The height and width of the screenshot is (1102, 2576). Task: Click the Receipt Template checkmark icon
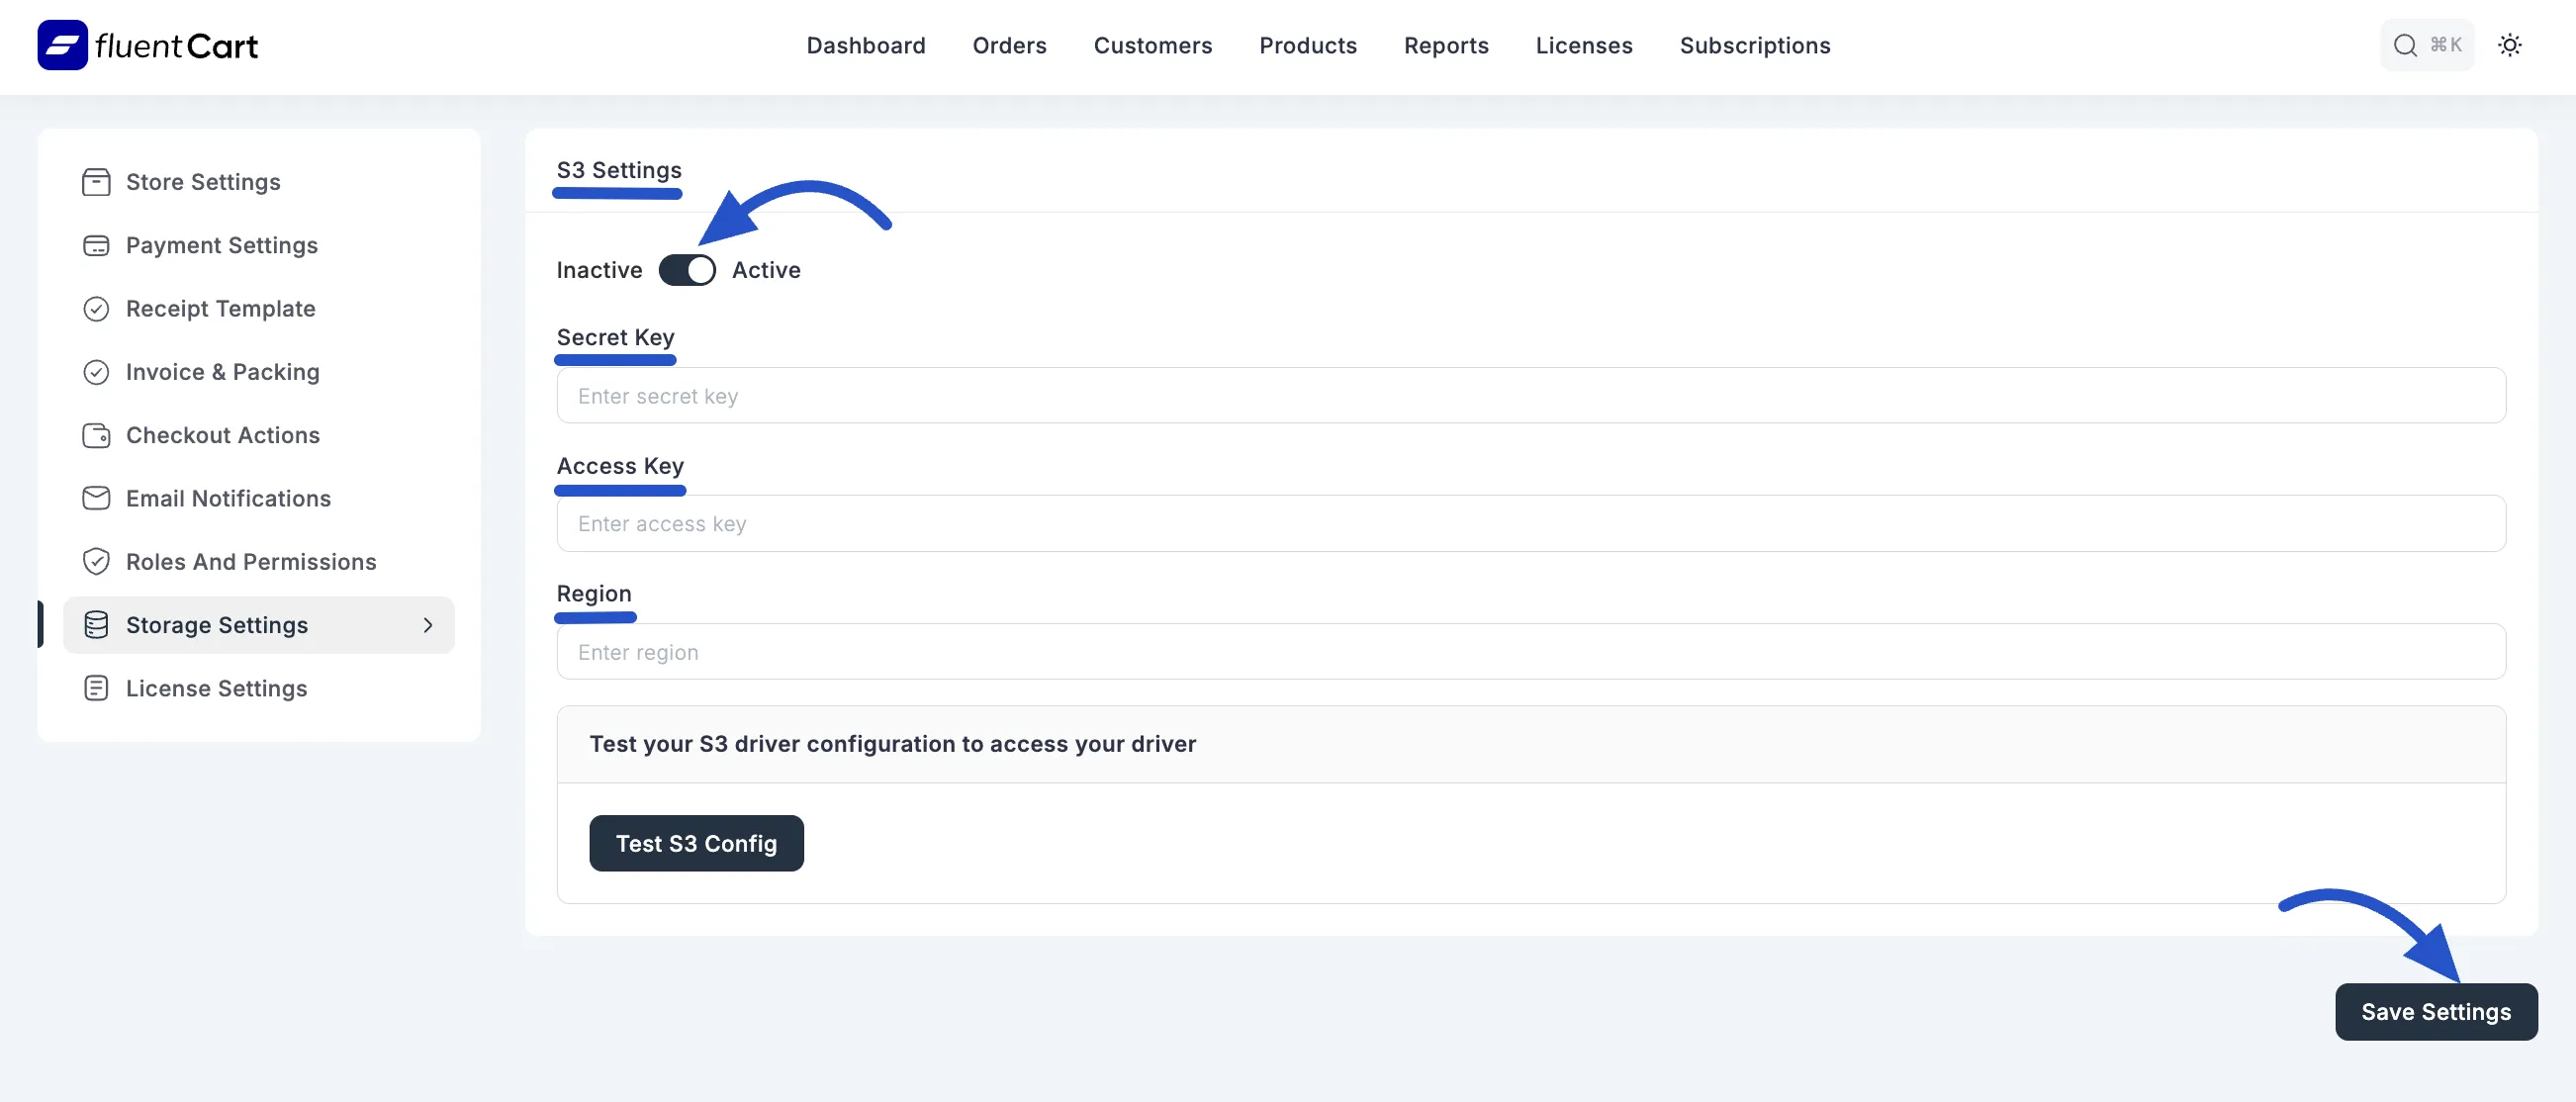tap(96, 308)
